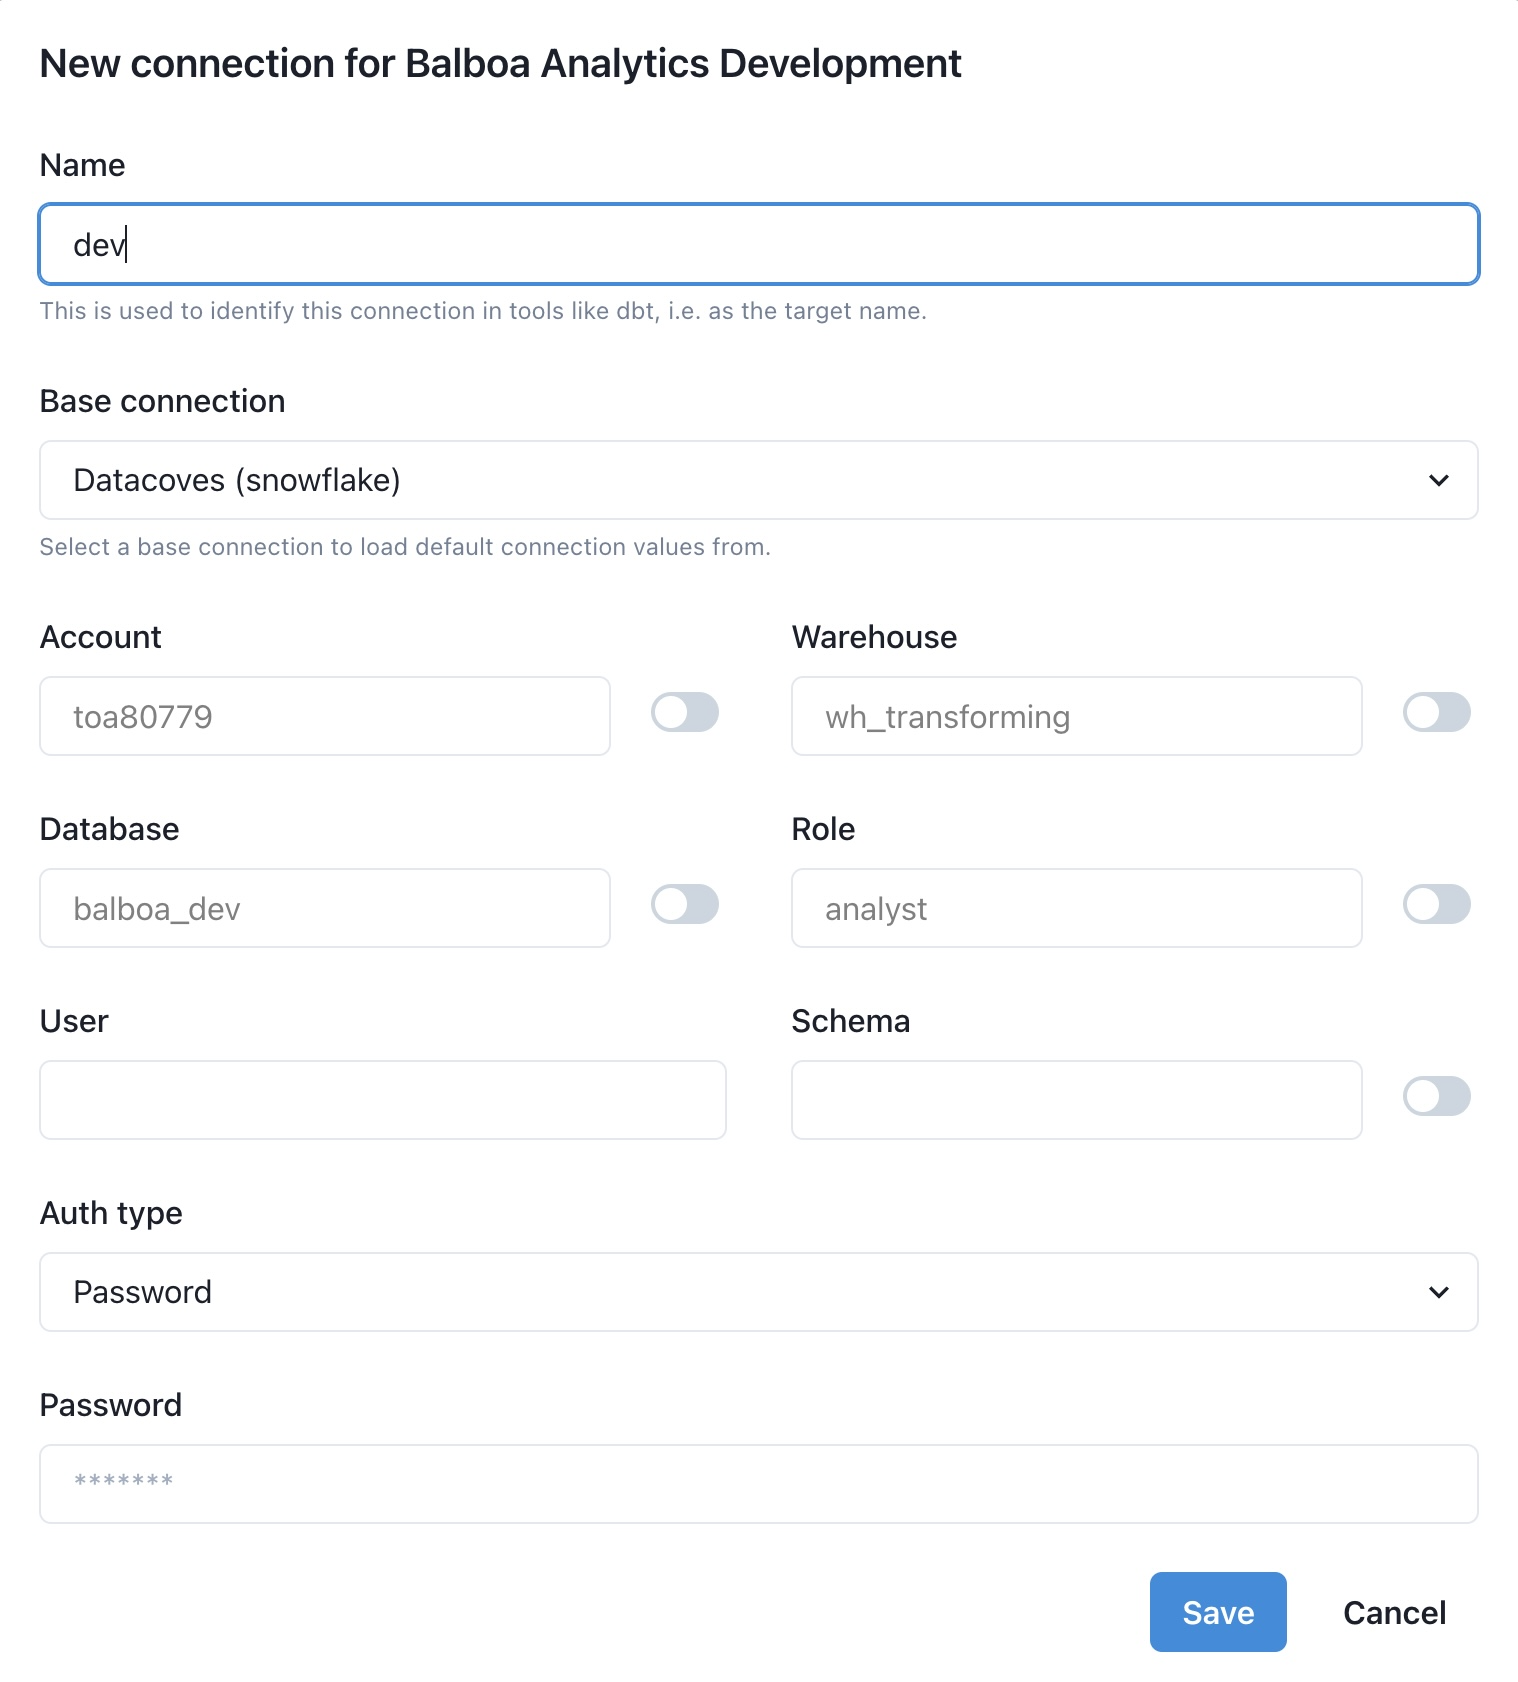The width and height of the screenshot is (1518, 1682).
Task: Click the Role field analyst
Action: [1077, 908]
